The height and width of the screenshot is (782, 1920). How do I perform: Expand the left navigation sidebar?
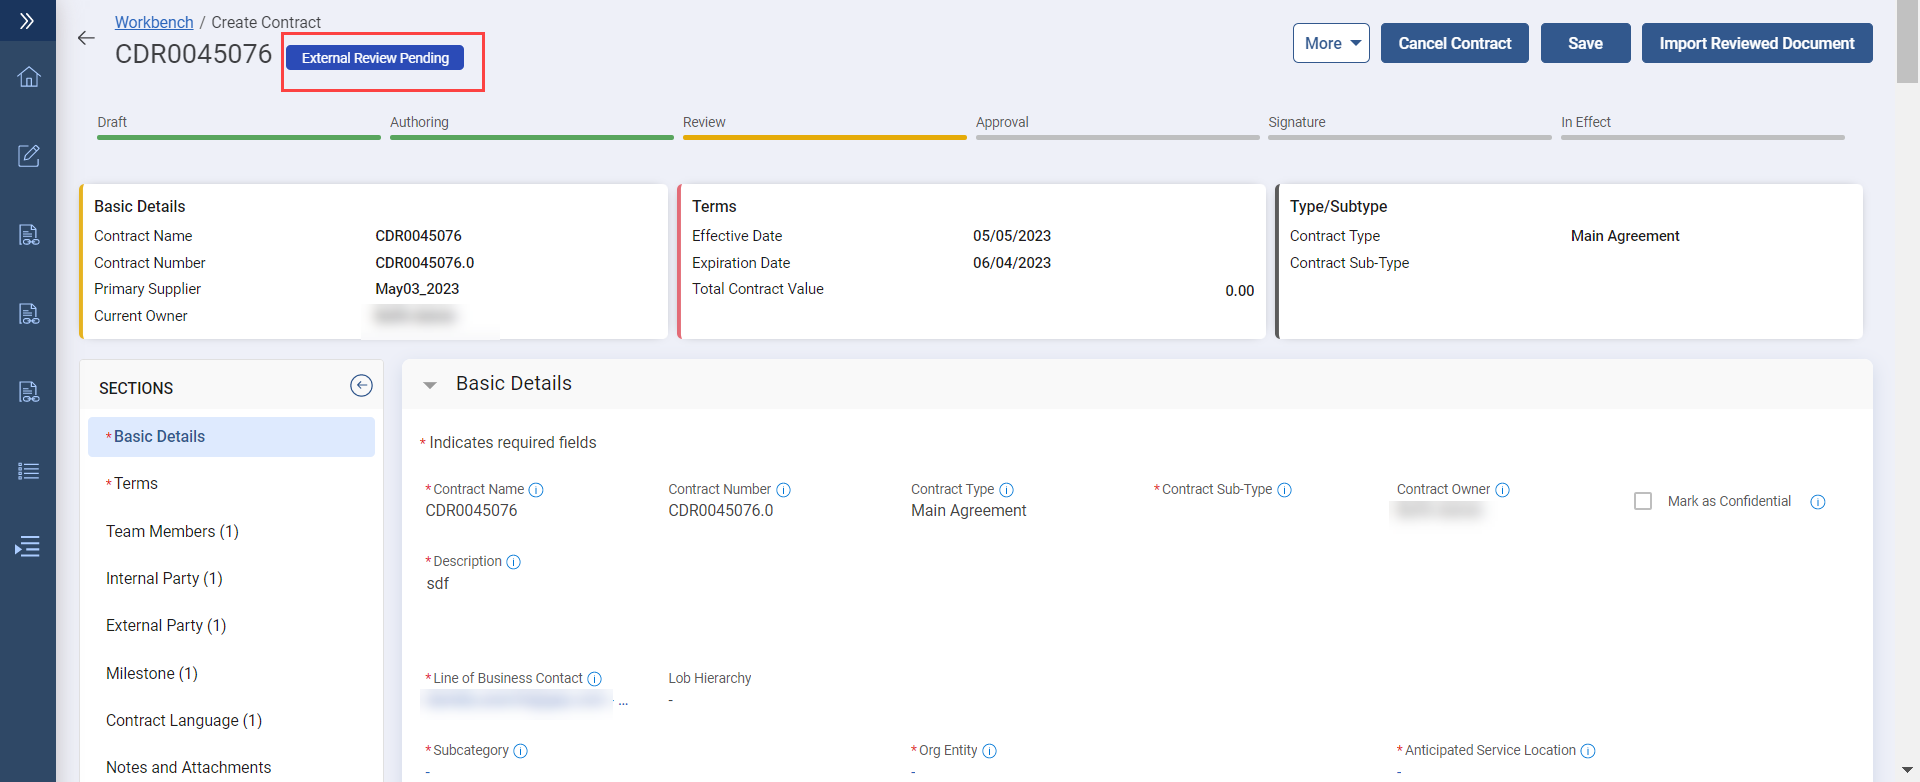(x=27, y=20)
